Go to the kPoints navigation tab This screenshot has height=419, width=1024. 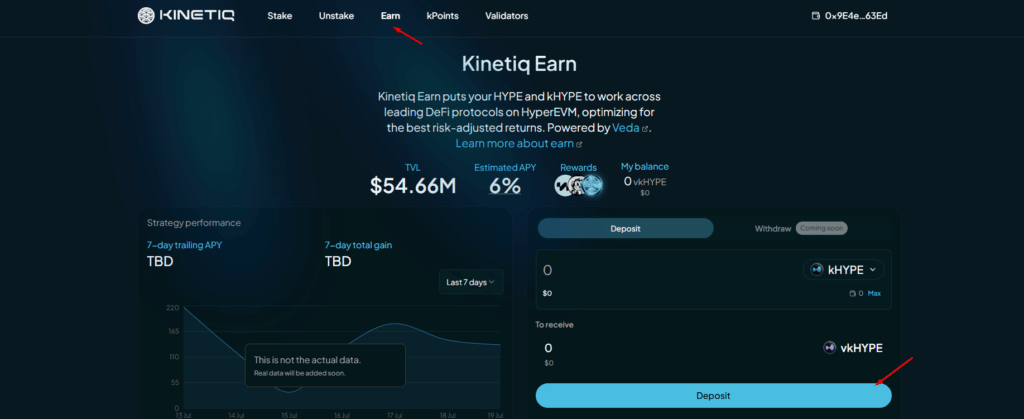442,16
